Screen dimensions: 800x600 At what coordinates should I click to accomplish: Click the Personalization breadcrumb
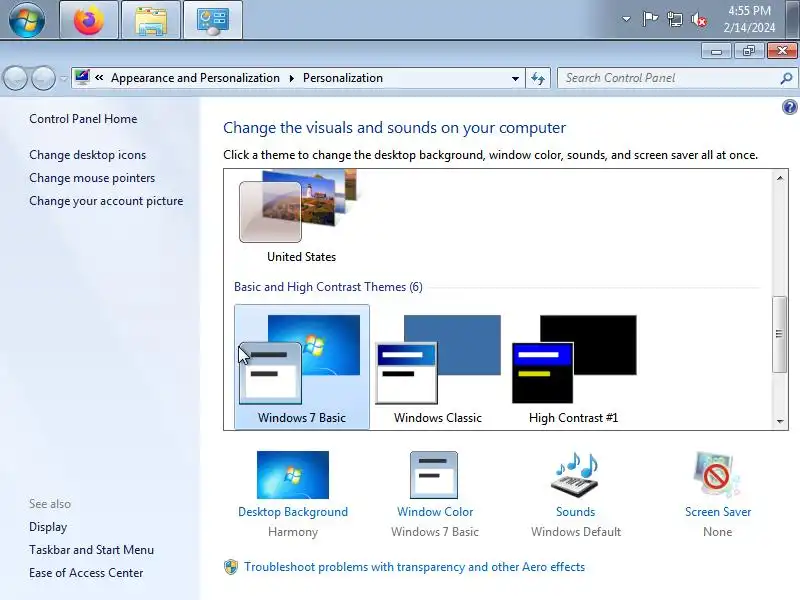tap(343, 78)
